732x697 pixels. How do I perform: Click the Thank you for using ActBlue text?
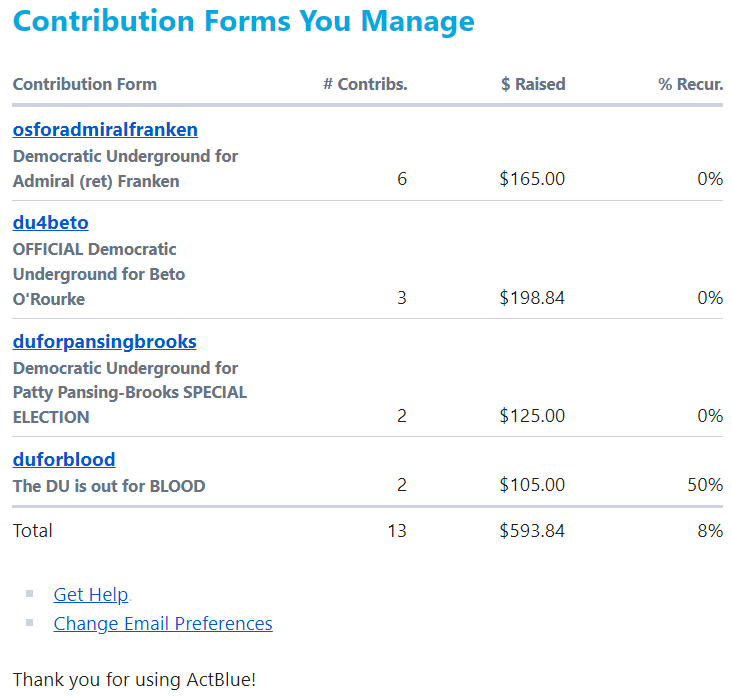(135, 680)
